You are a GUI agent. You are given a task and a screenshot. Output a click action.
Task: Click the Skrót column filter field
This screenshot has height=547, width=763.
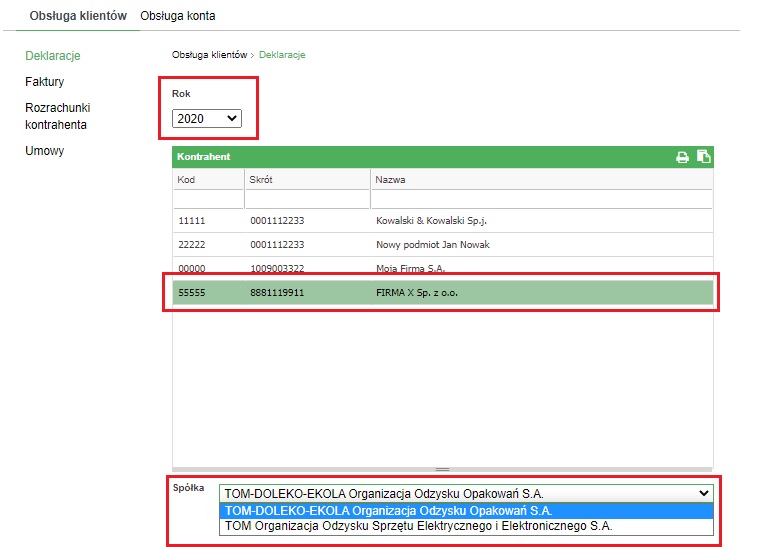click(306, 199)
